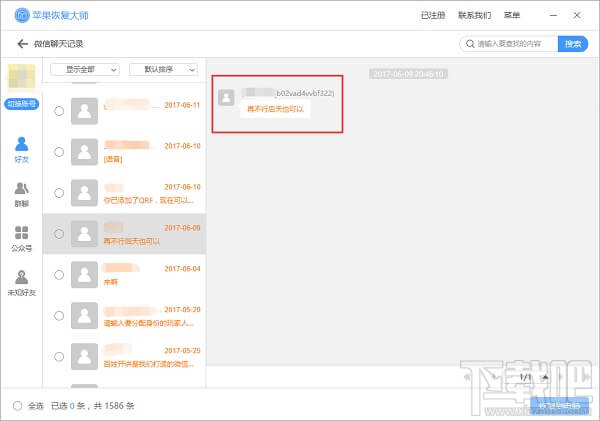
Task: Click the blurred account avatar in sidebar
Action: [21, 78]
